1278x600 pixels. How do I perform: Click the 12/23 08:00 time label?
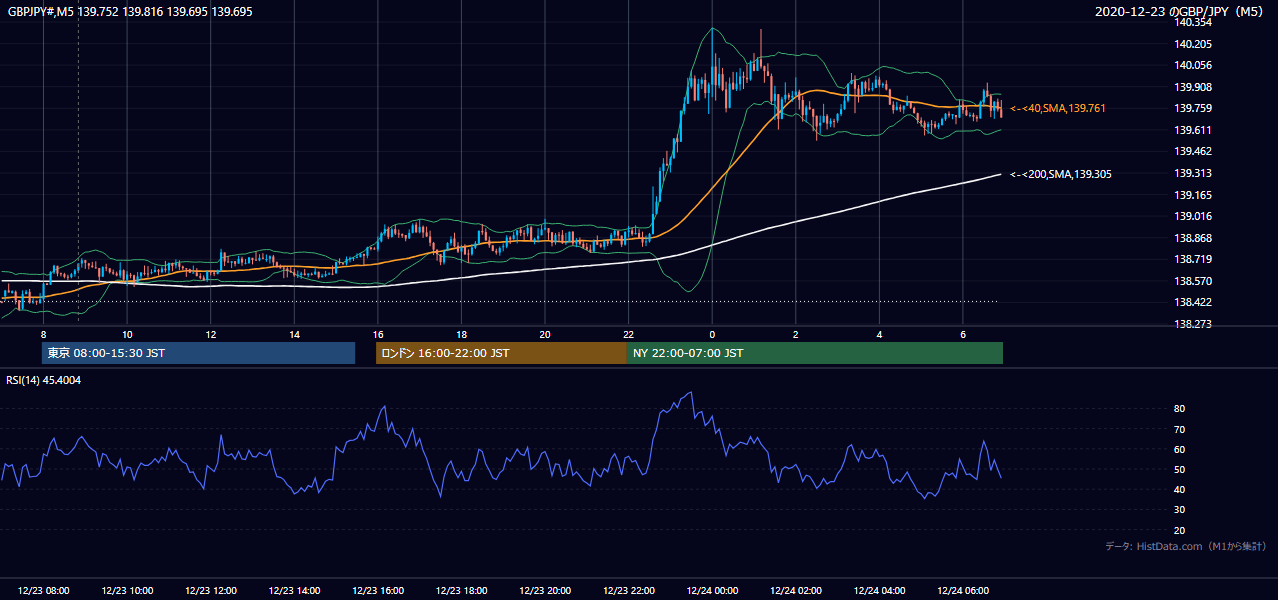point(44,591)
